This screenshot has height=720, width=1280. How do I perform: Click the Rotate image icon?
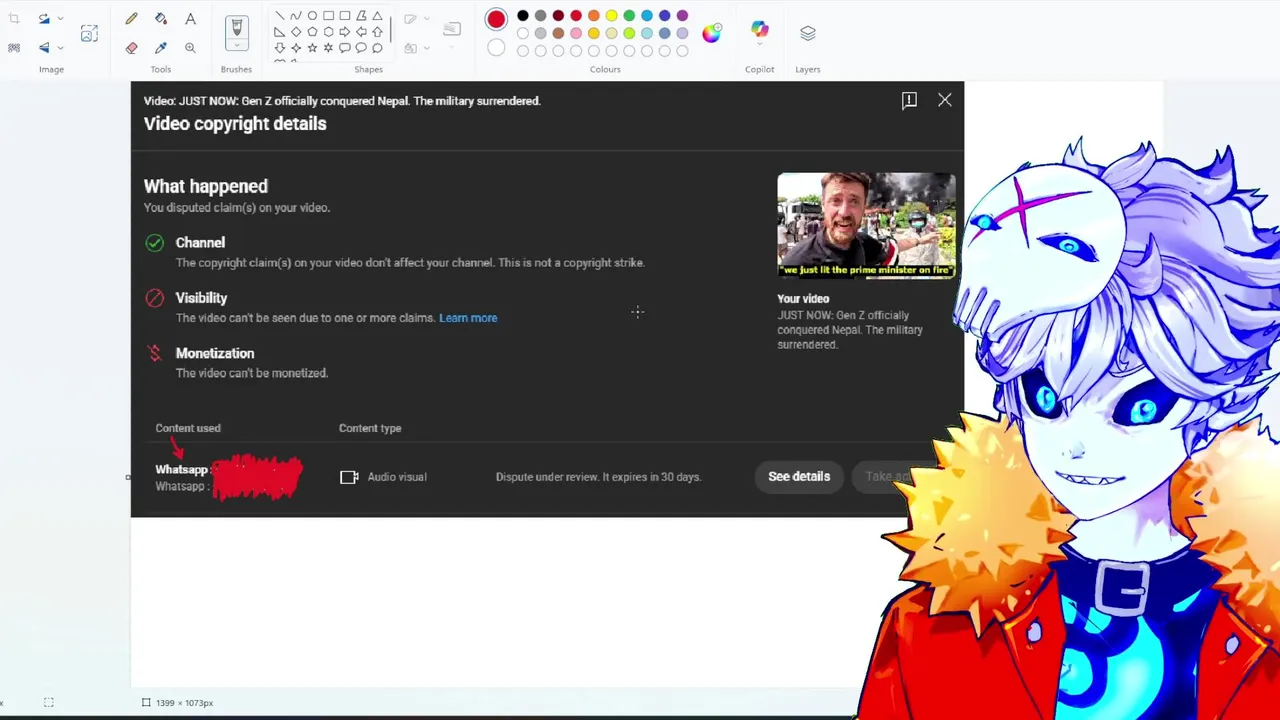tap(44, 19)
